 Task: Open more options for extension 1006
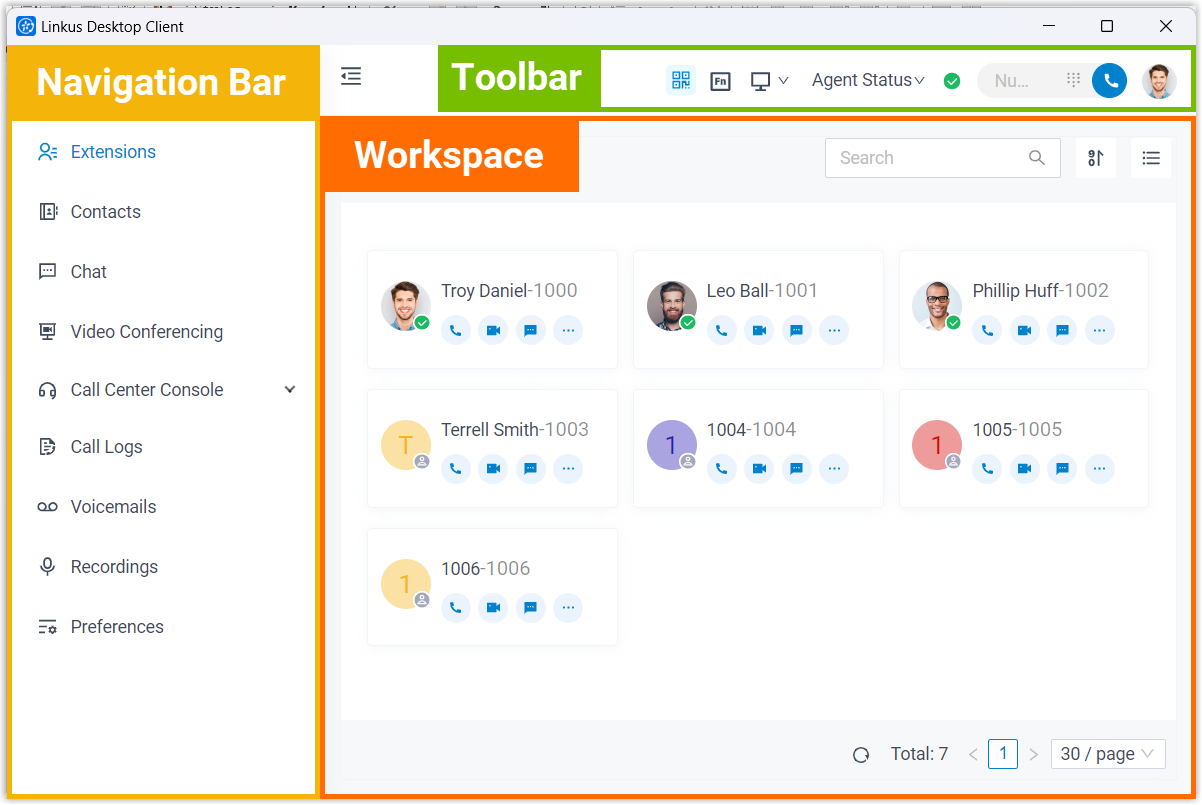coord(568,607)
